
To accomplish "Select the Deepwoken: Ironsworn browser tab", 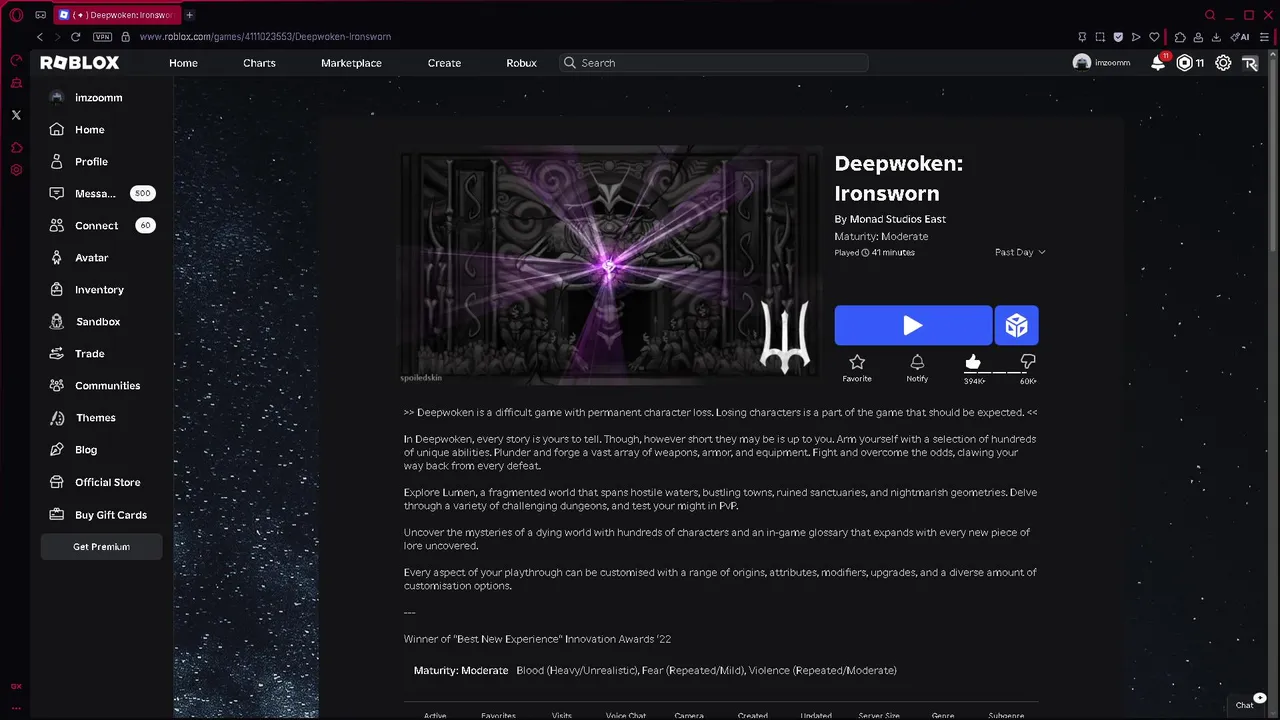I will 115,15.
